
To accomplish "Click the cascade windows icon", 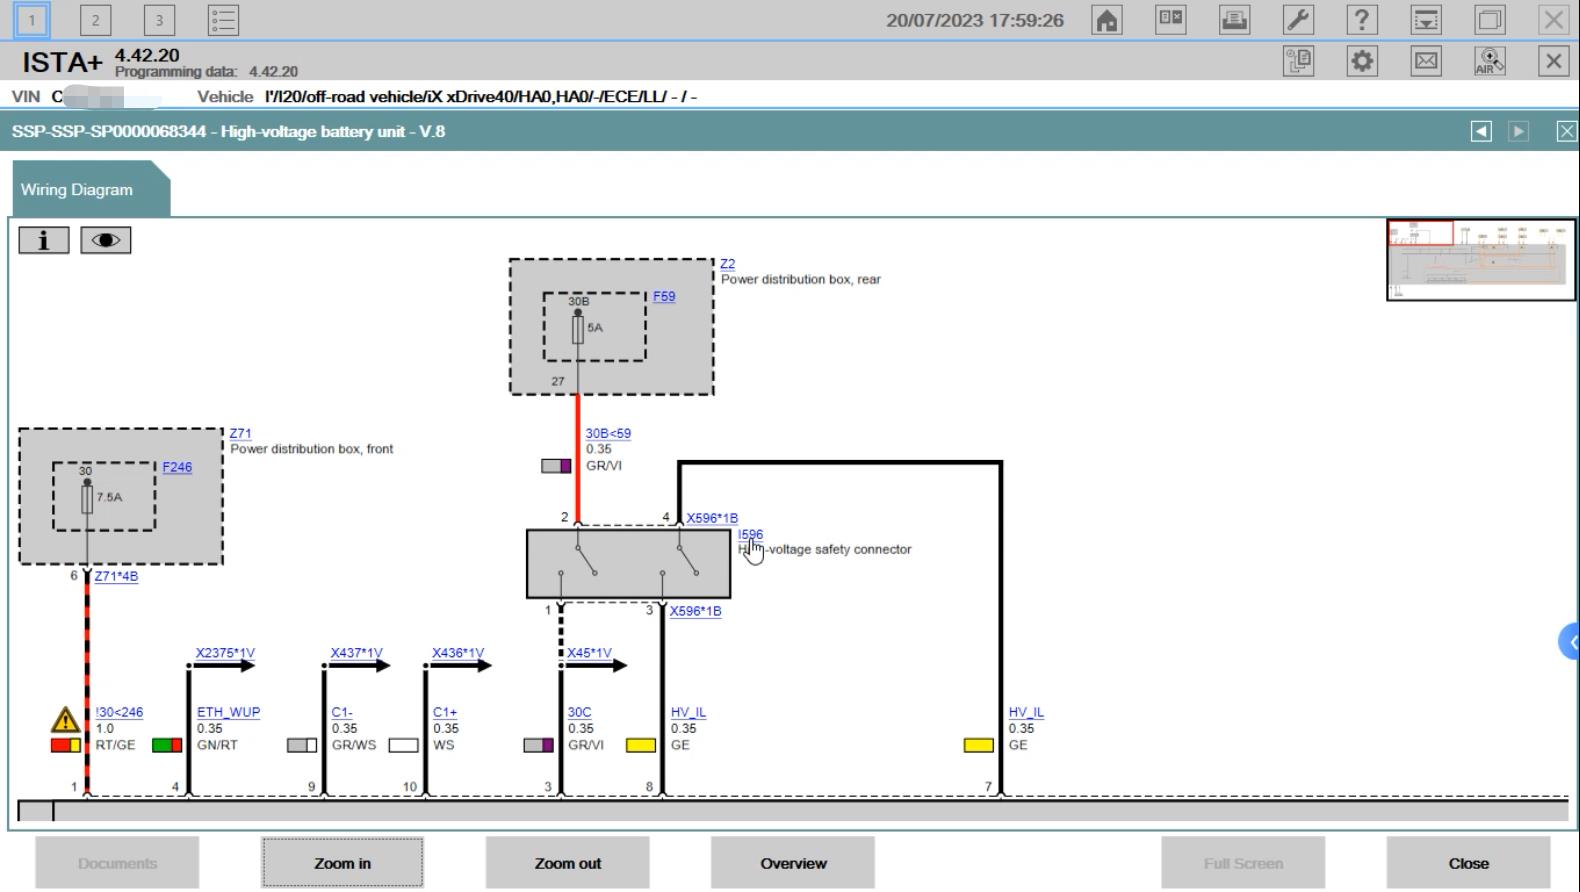I will (x=1490, y=20).
